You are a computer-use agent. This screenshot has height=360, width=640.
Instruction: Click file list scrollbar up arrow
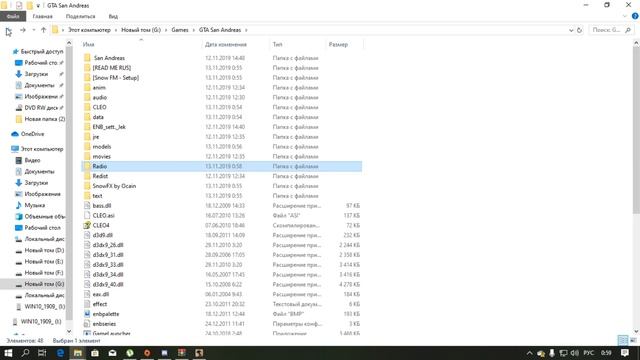pos(636,43)
